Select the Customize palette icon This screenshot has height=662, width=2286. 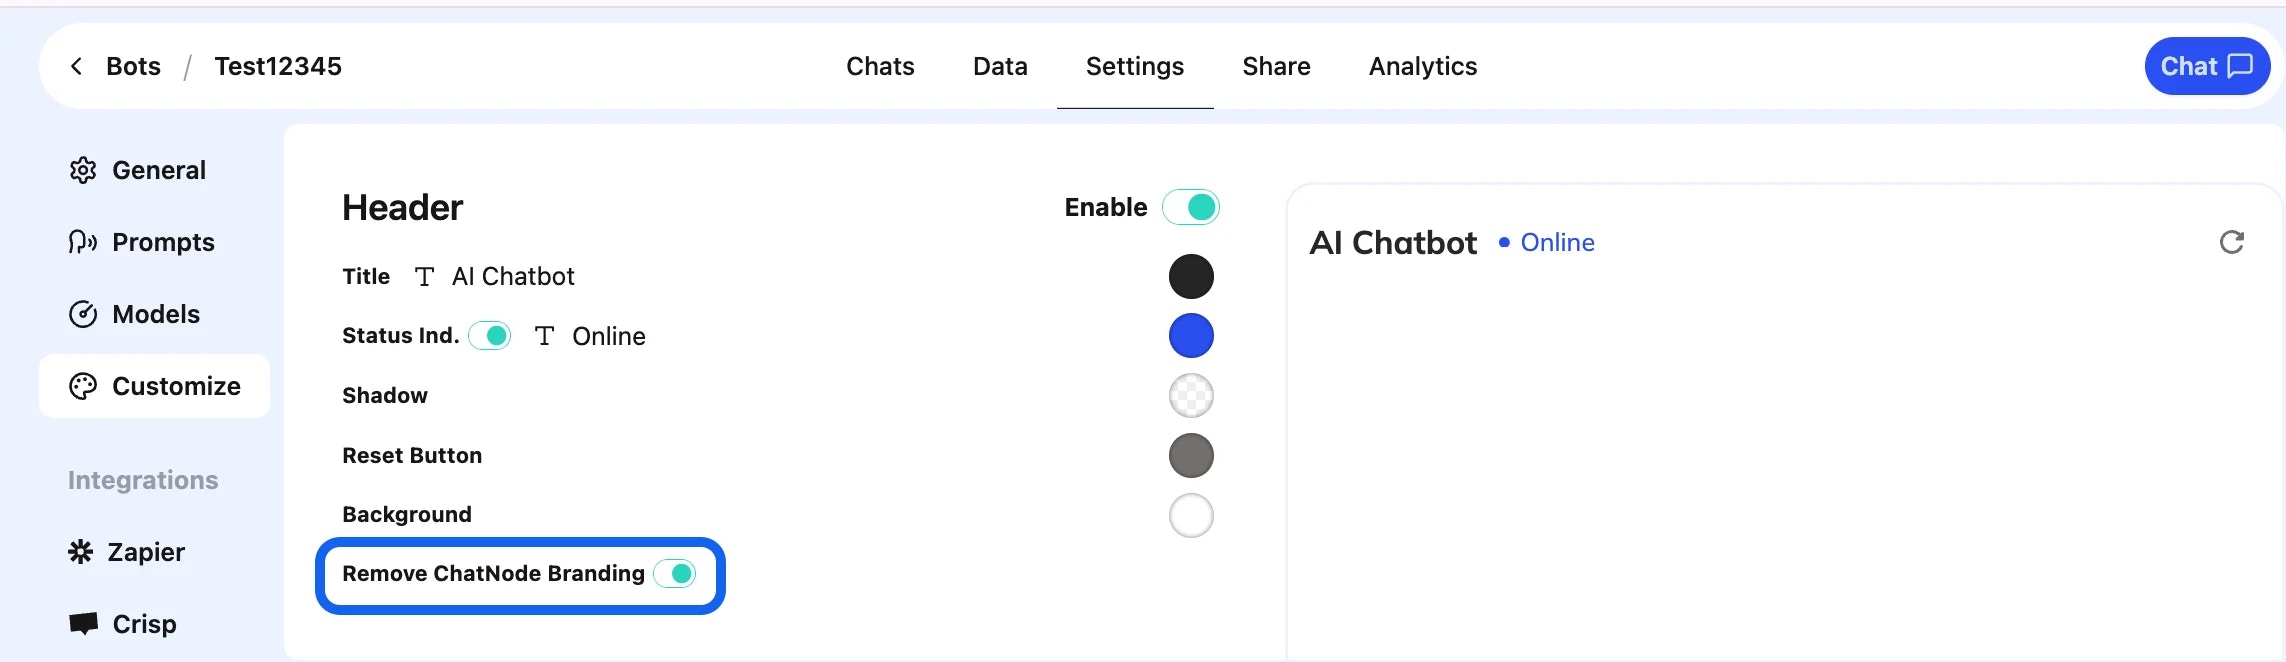[84, 385]
